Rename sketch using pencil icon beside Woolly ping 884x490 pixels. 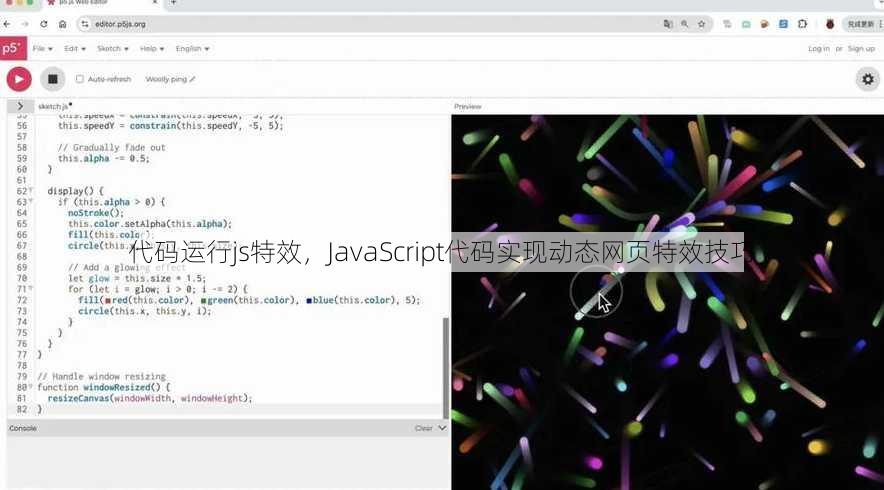(193, 80)
